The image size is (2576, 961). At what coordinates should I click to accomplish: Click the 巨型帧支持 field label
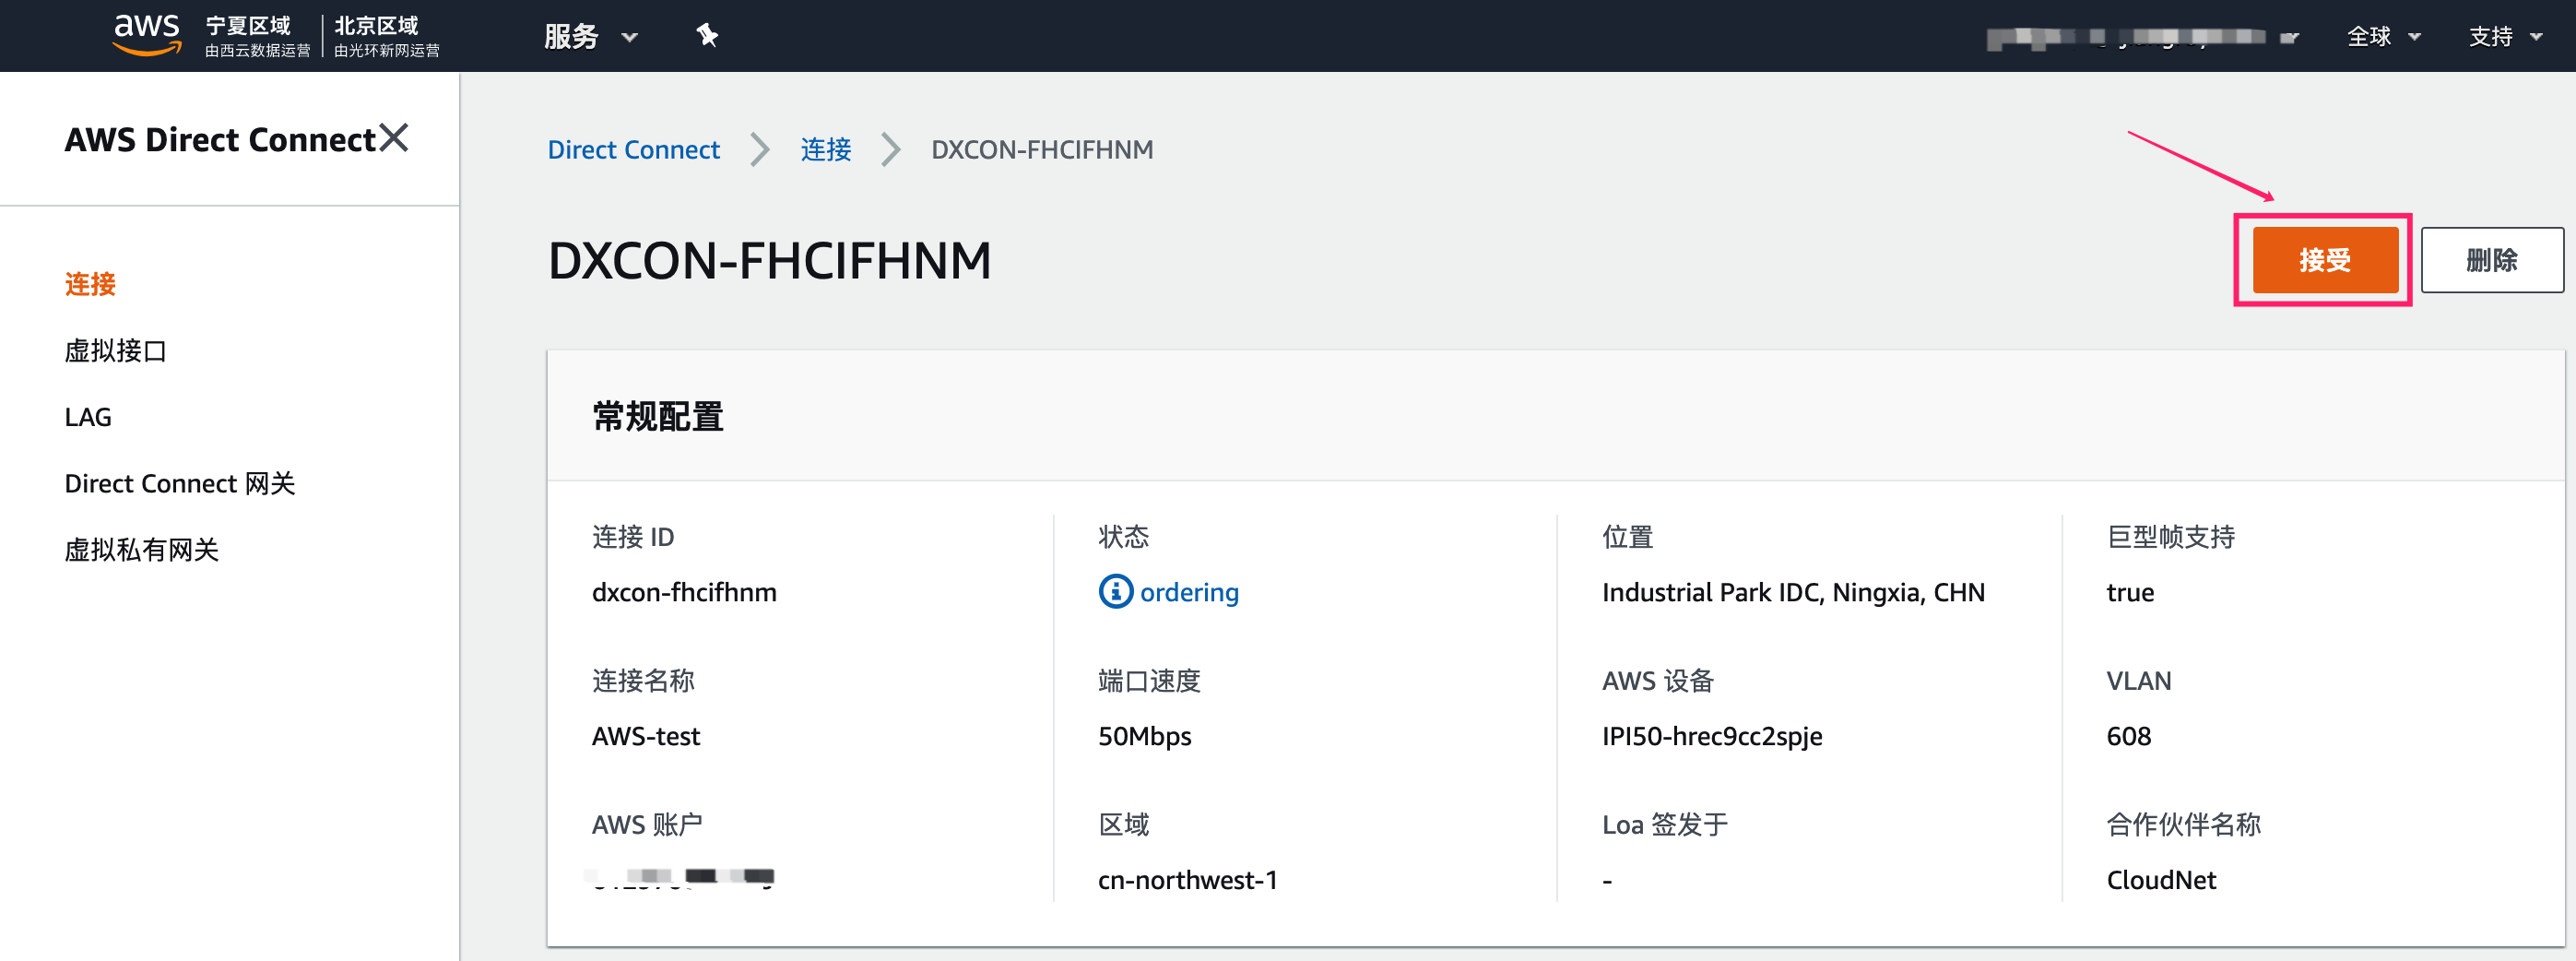click(2170, 537)
